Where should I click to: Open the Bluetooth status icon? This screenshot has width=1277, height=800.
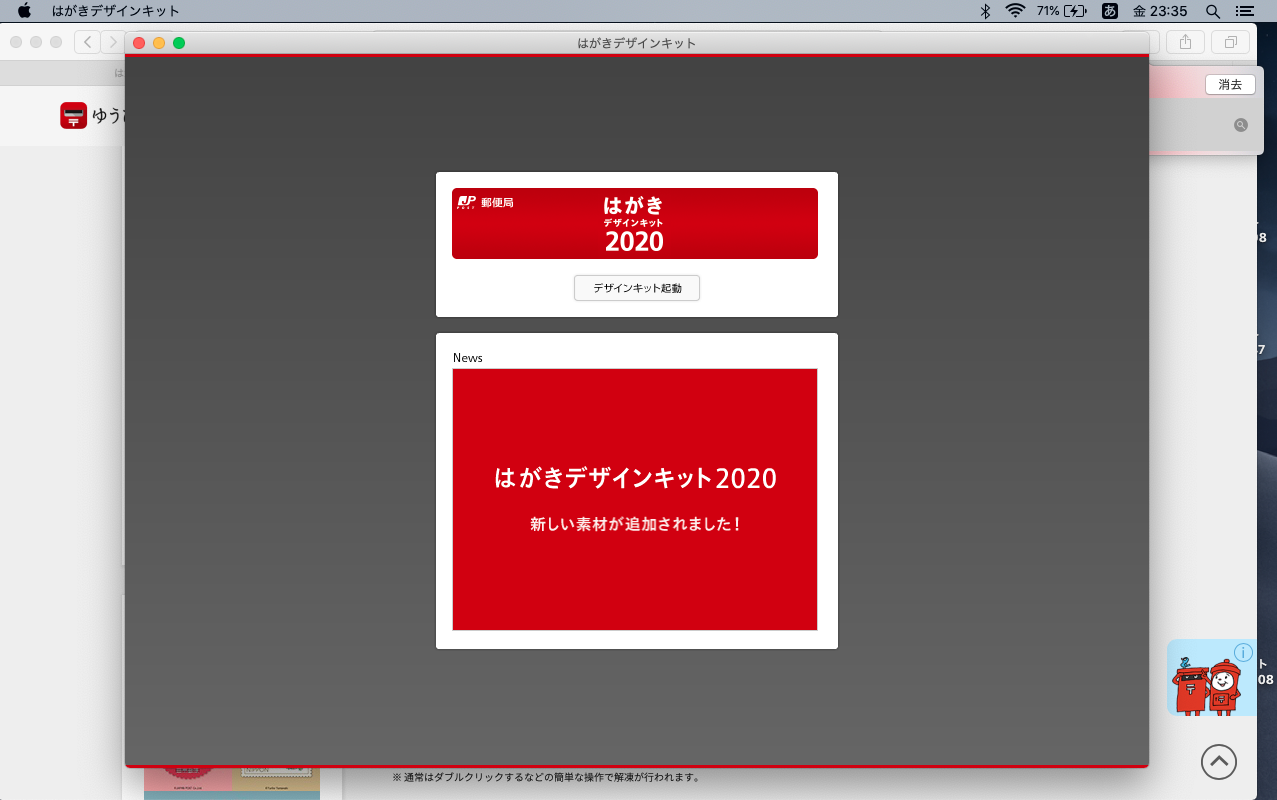(x=984, y=11)
